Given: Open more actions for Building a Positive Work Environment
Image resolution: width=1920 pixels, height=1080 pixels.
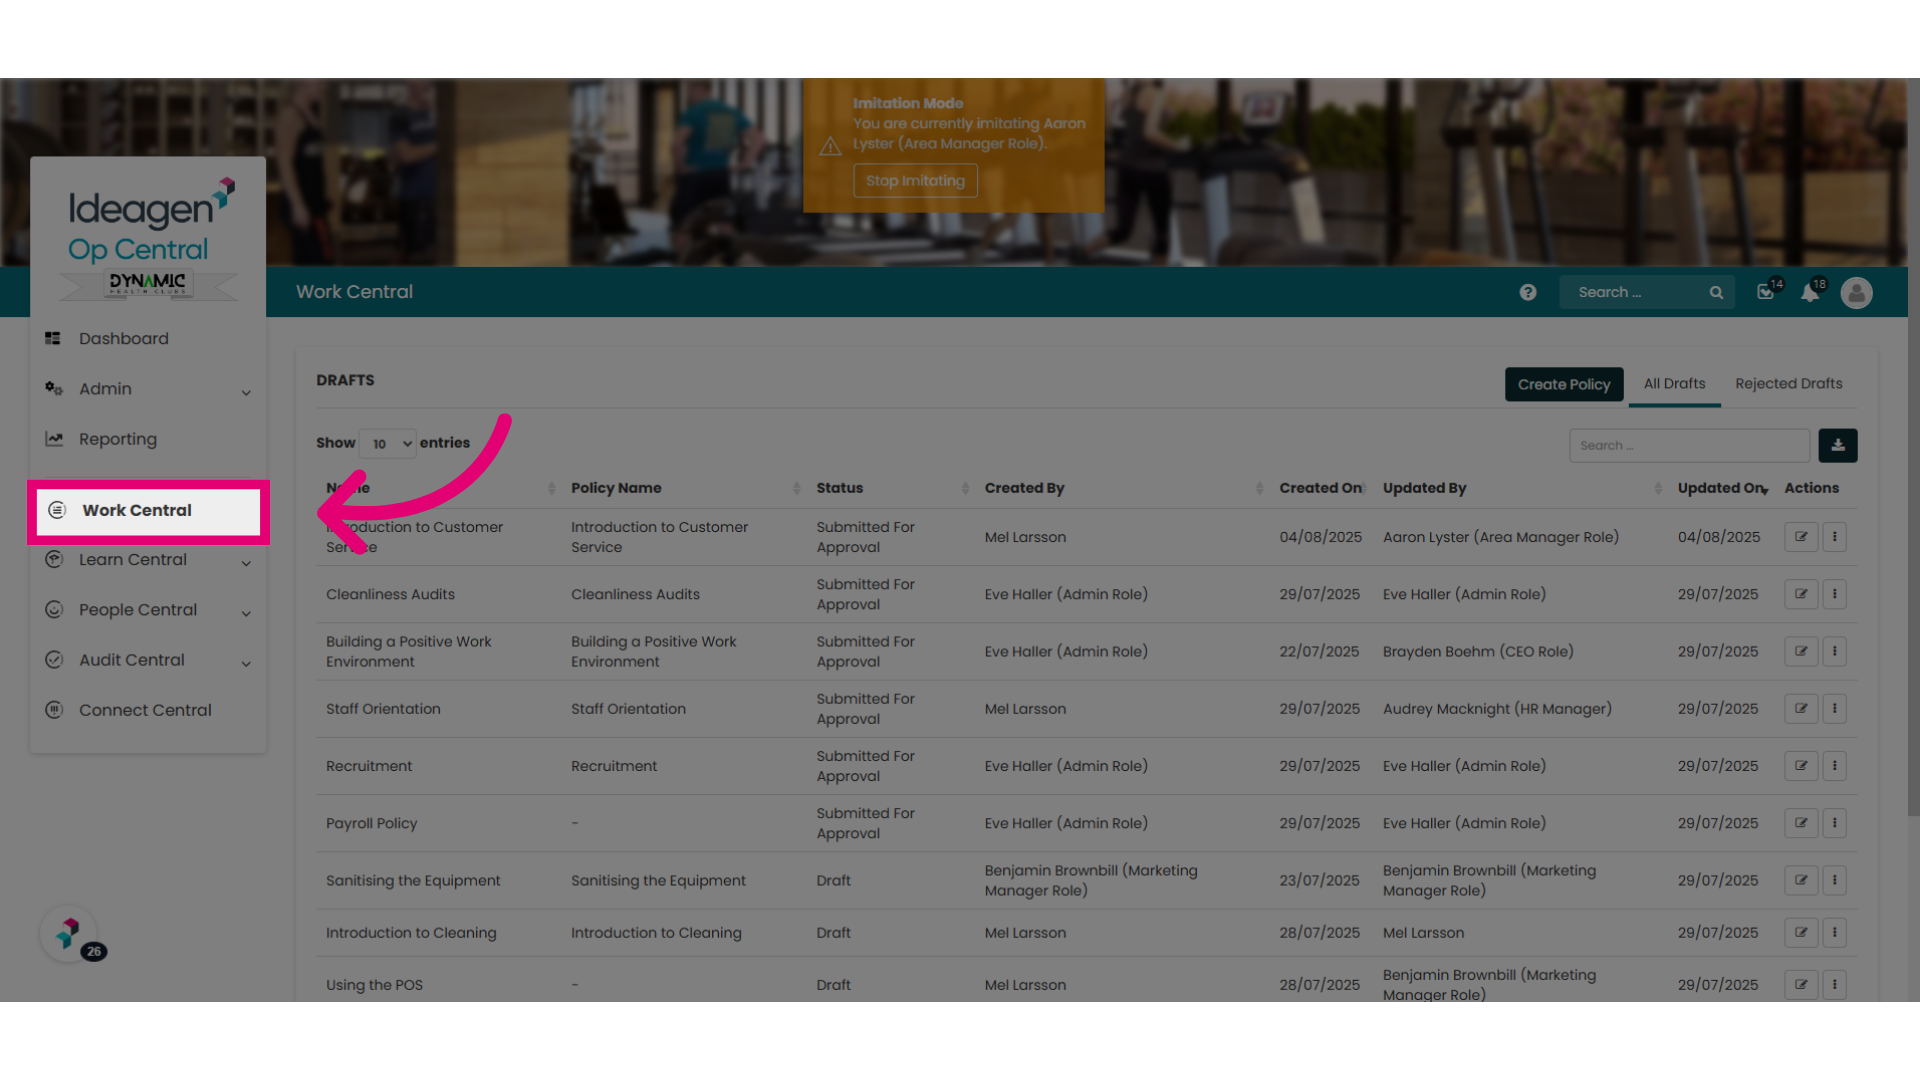Looking at the screenshot, I should (x=1834, y=651).
